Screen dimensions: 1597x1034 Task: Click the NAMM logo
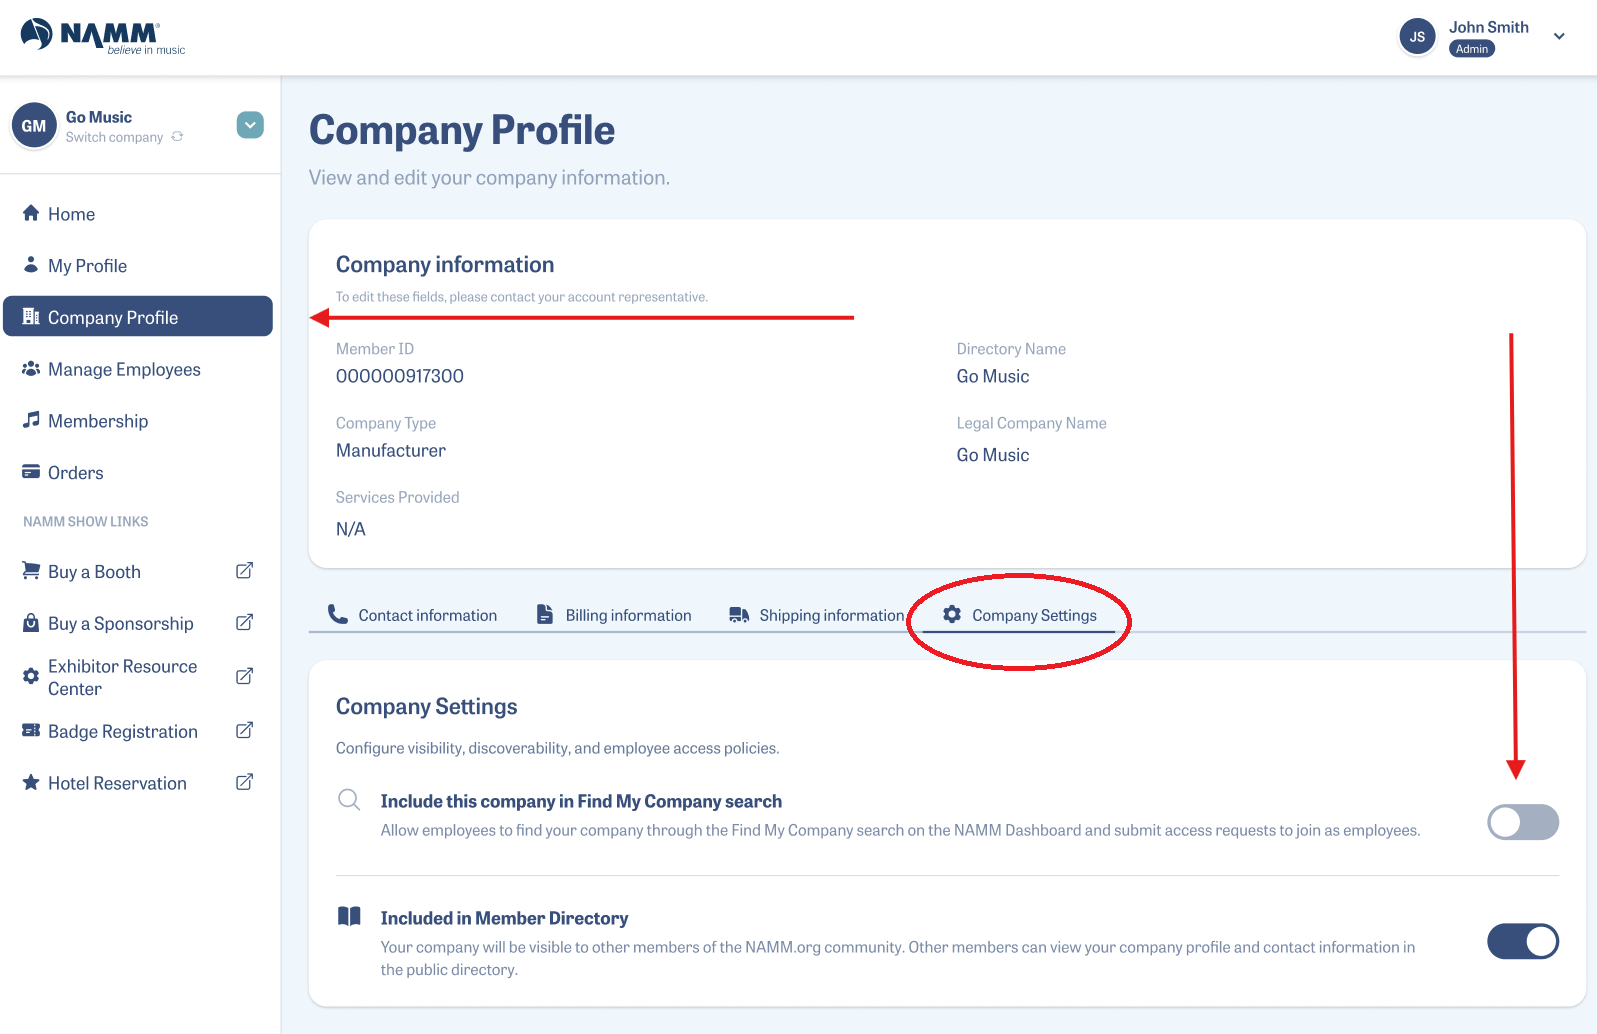[103, 36]
